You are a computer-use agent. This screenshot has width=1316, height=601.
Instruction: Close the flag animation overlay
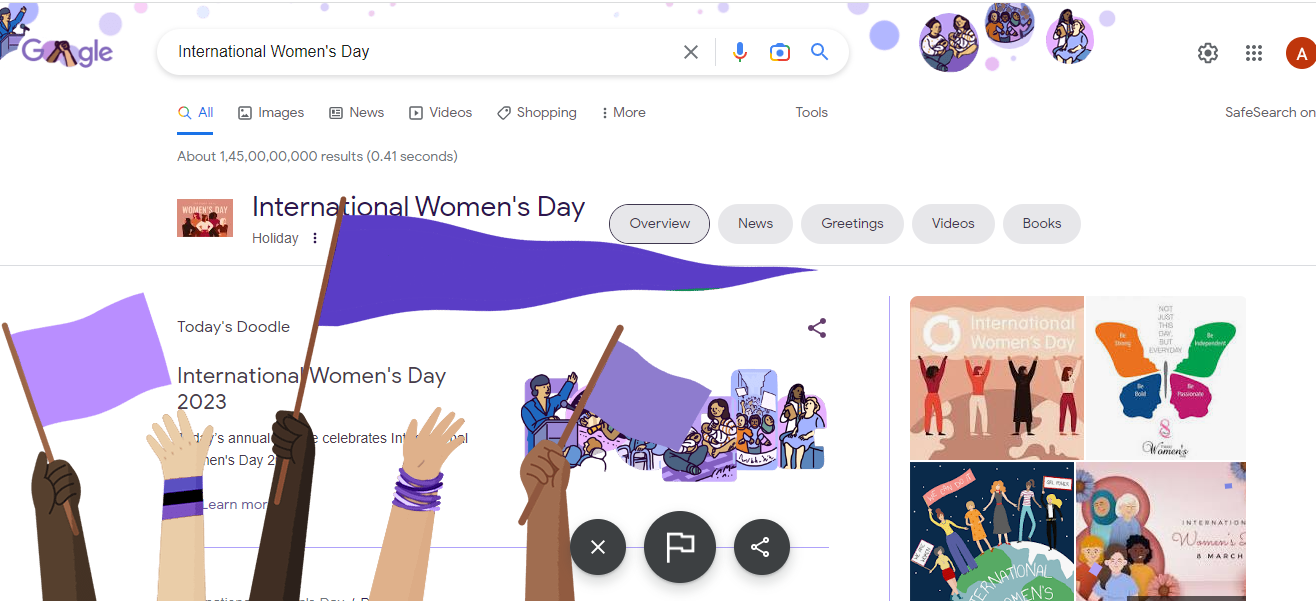pyautogui.click(x=598, y=547)
